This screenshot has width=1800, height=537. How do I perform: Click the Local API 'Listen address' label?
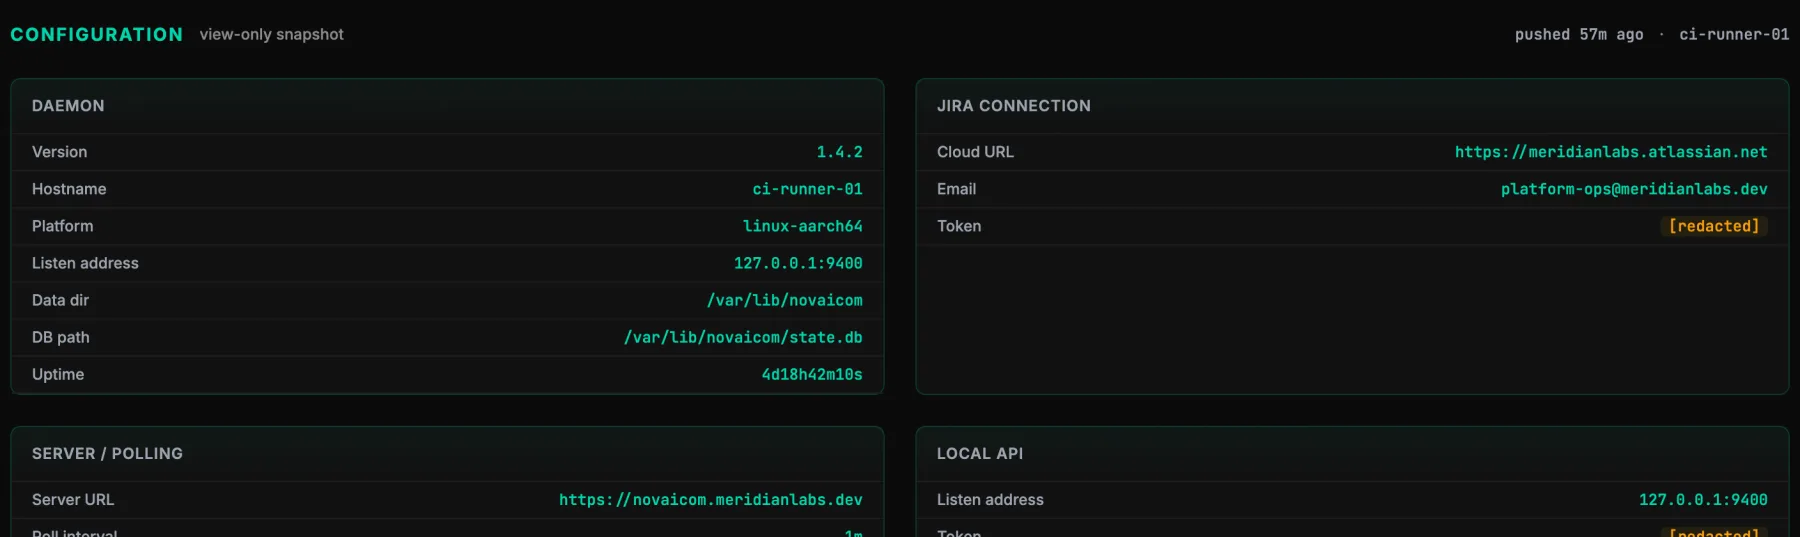[990, 500]
